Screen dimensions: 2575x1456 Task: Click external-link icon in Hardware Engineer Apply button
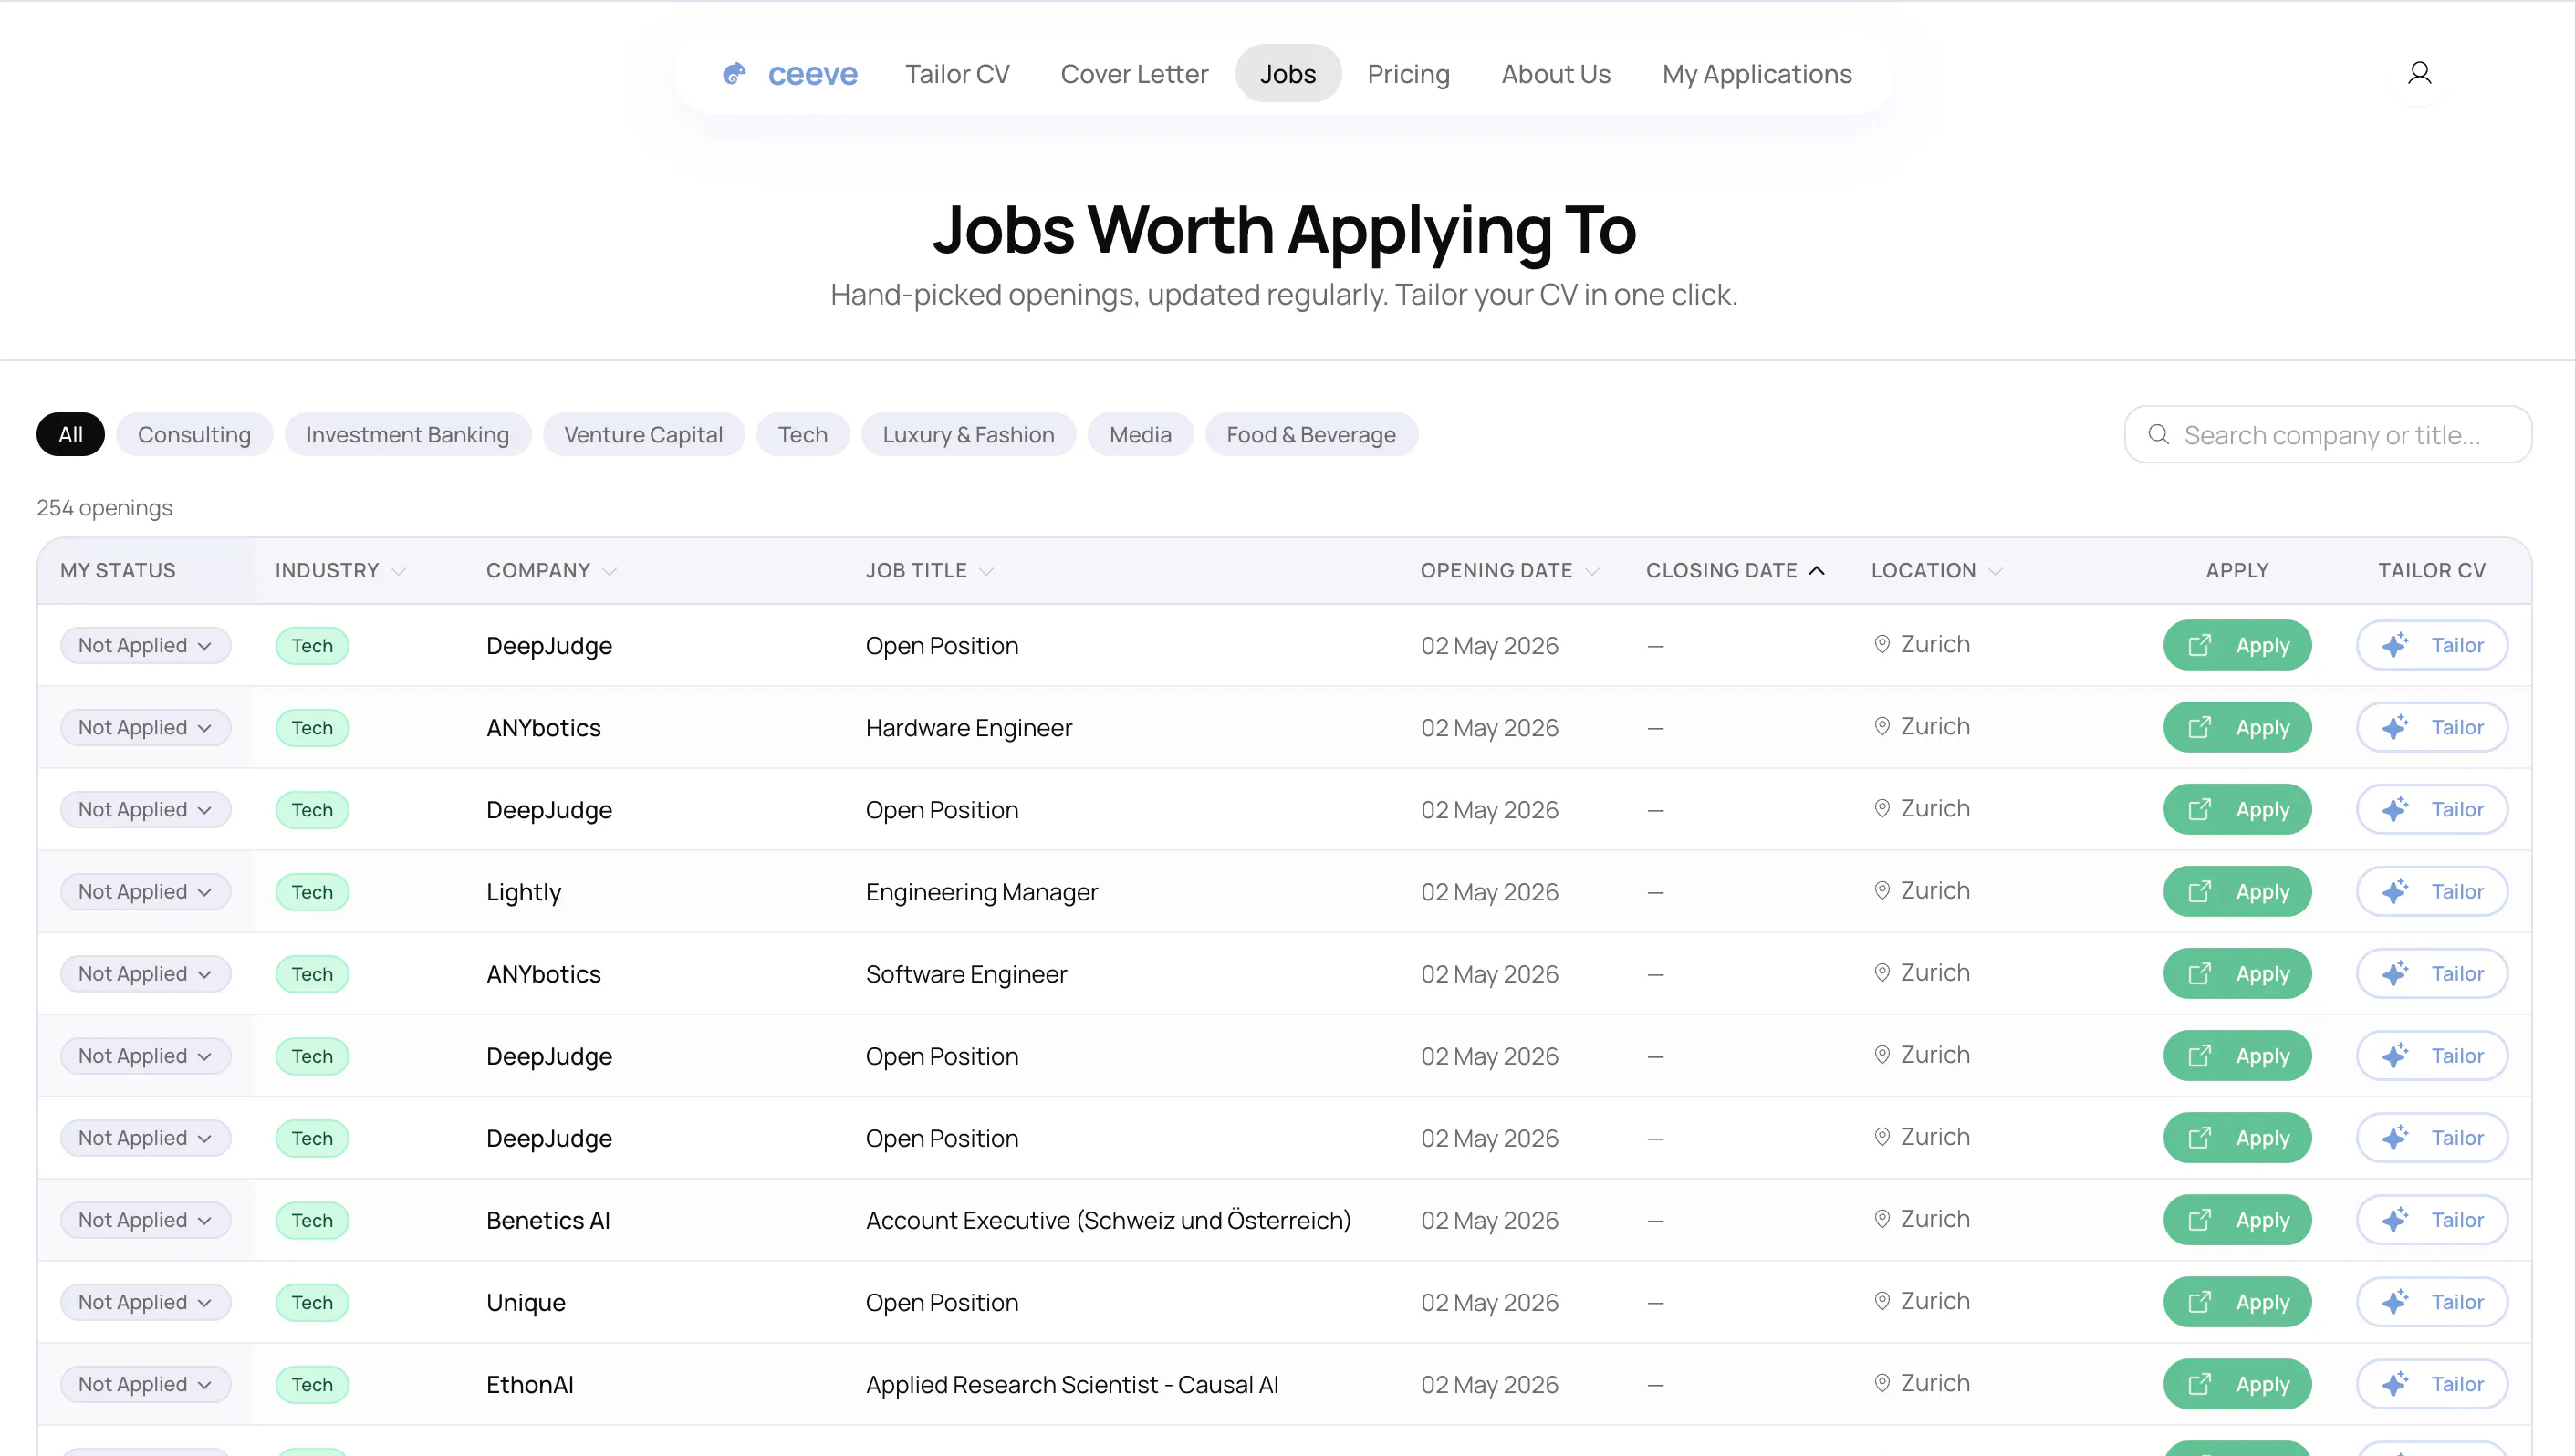point(2200,727)
